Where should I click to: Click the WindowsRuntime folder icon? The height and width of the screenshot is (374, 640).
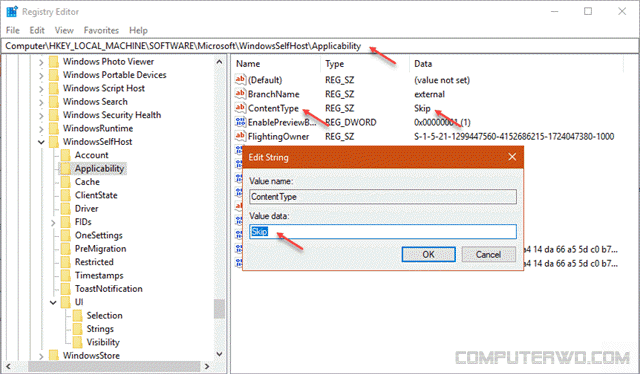(54, 129)
